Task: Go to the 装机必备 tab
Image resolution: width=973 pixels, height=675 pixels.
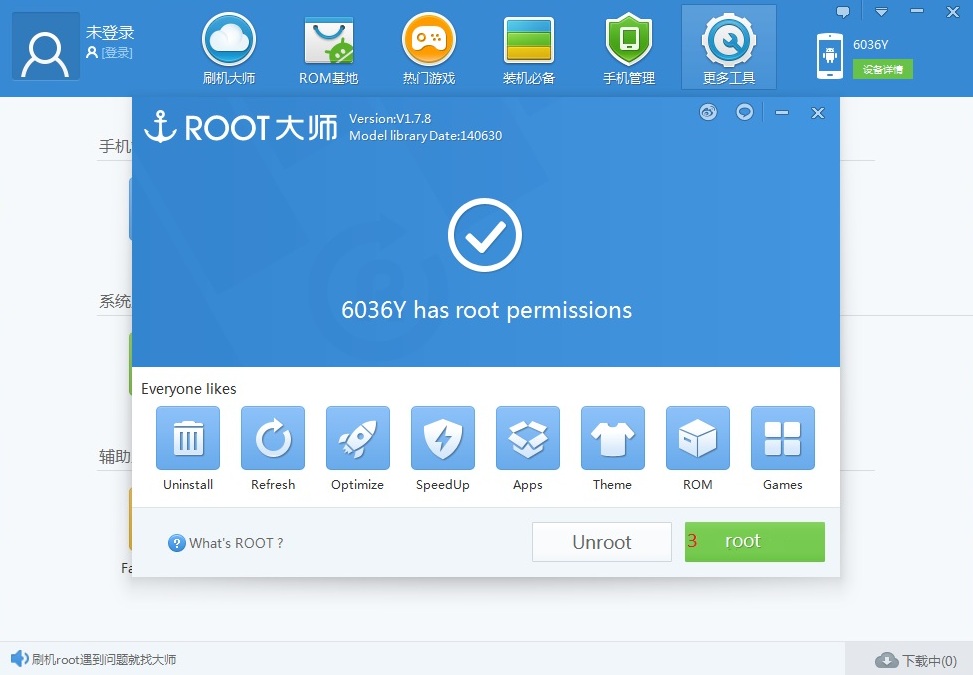Action: [529, 48]
